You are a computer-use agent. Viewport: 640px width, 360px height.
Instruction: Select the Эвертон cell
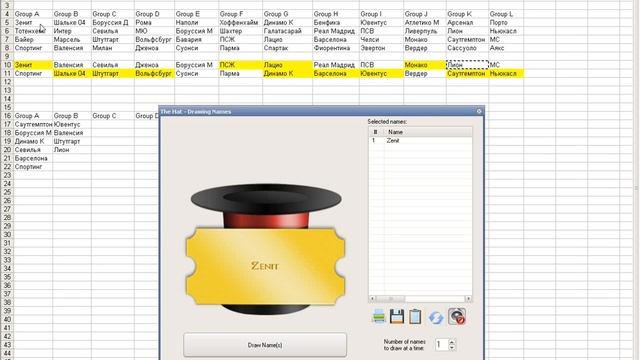pos(381,48)
